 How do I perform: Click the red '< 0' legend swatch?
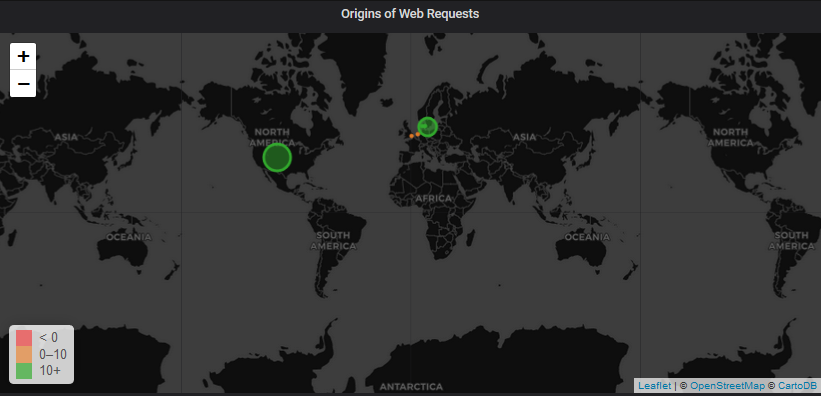[24, 338]
